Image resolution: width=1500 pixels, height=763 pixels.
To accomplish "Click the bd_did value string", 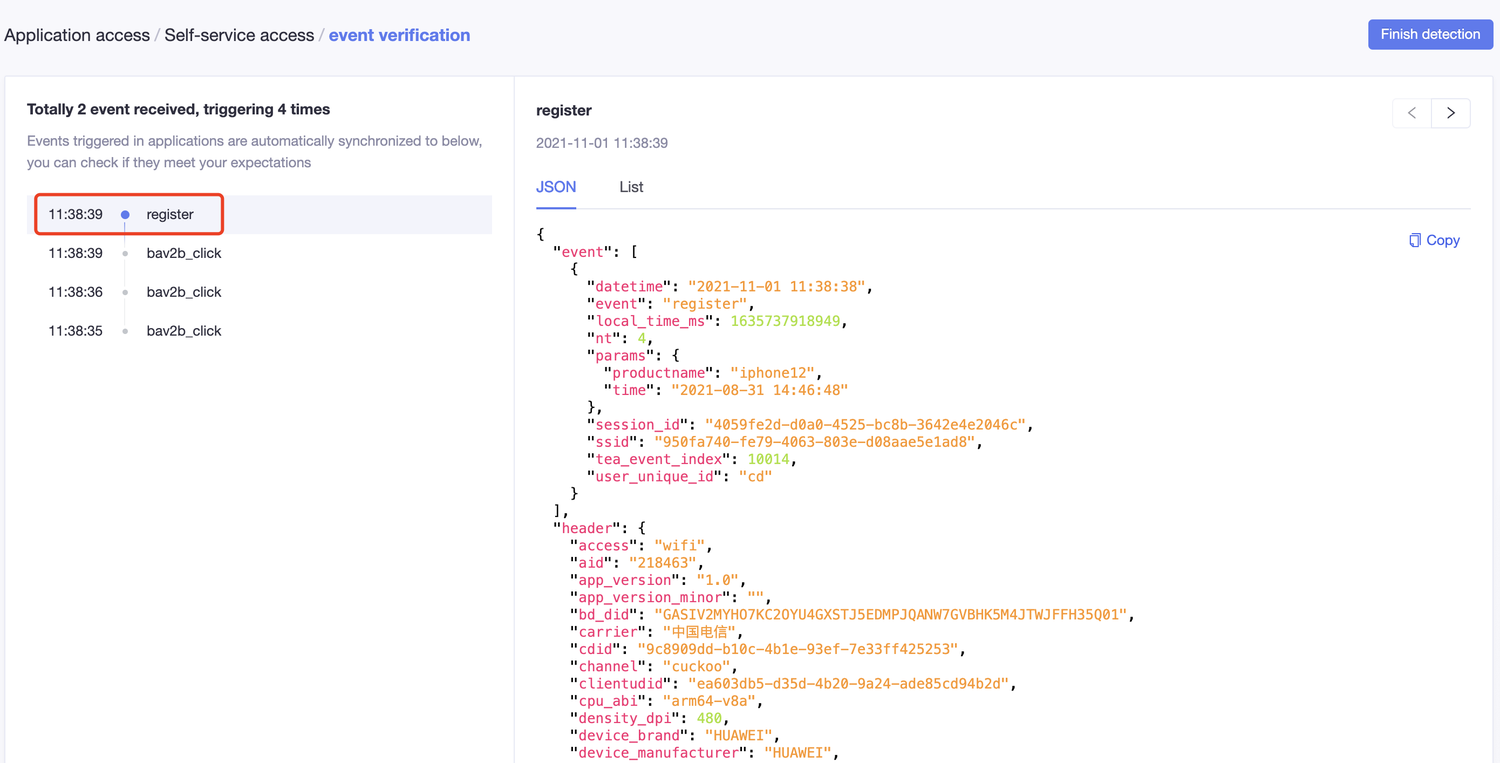I will click(890, 615).
